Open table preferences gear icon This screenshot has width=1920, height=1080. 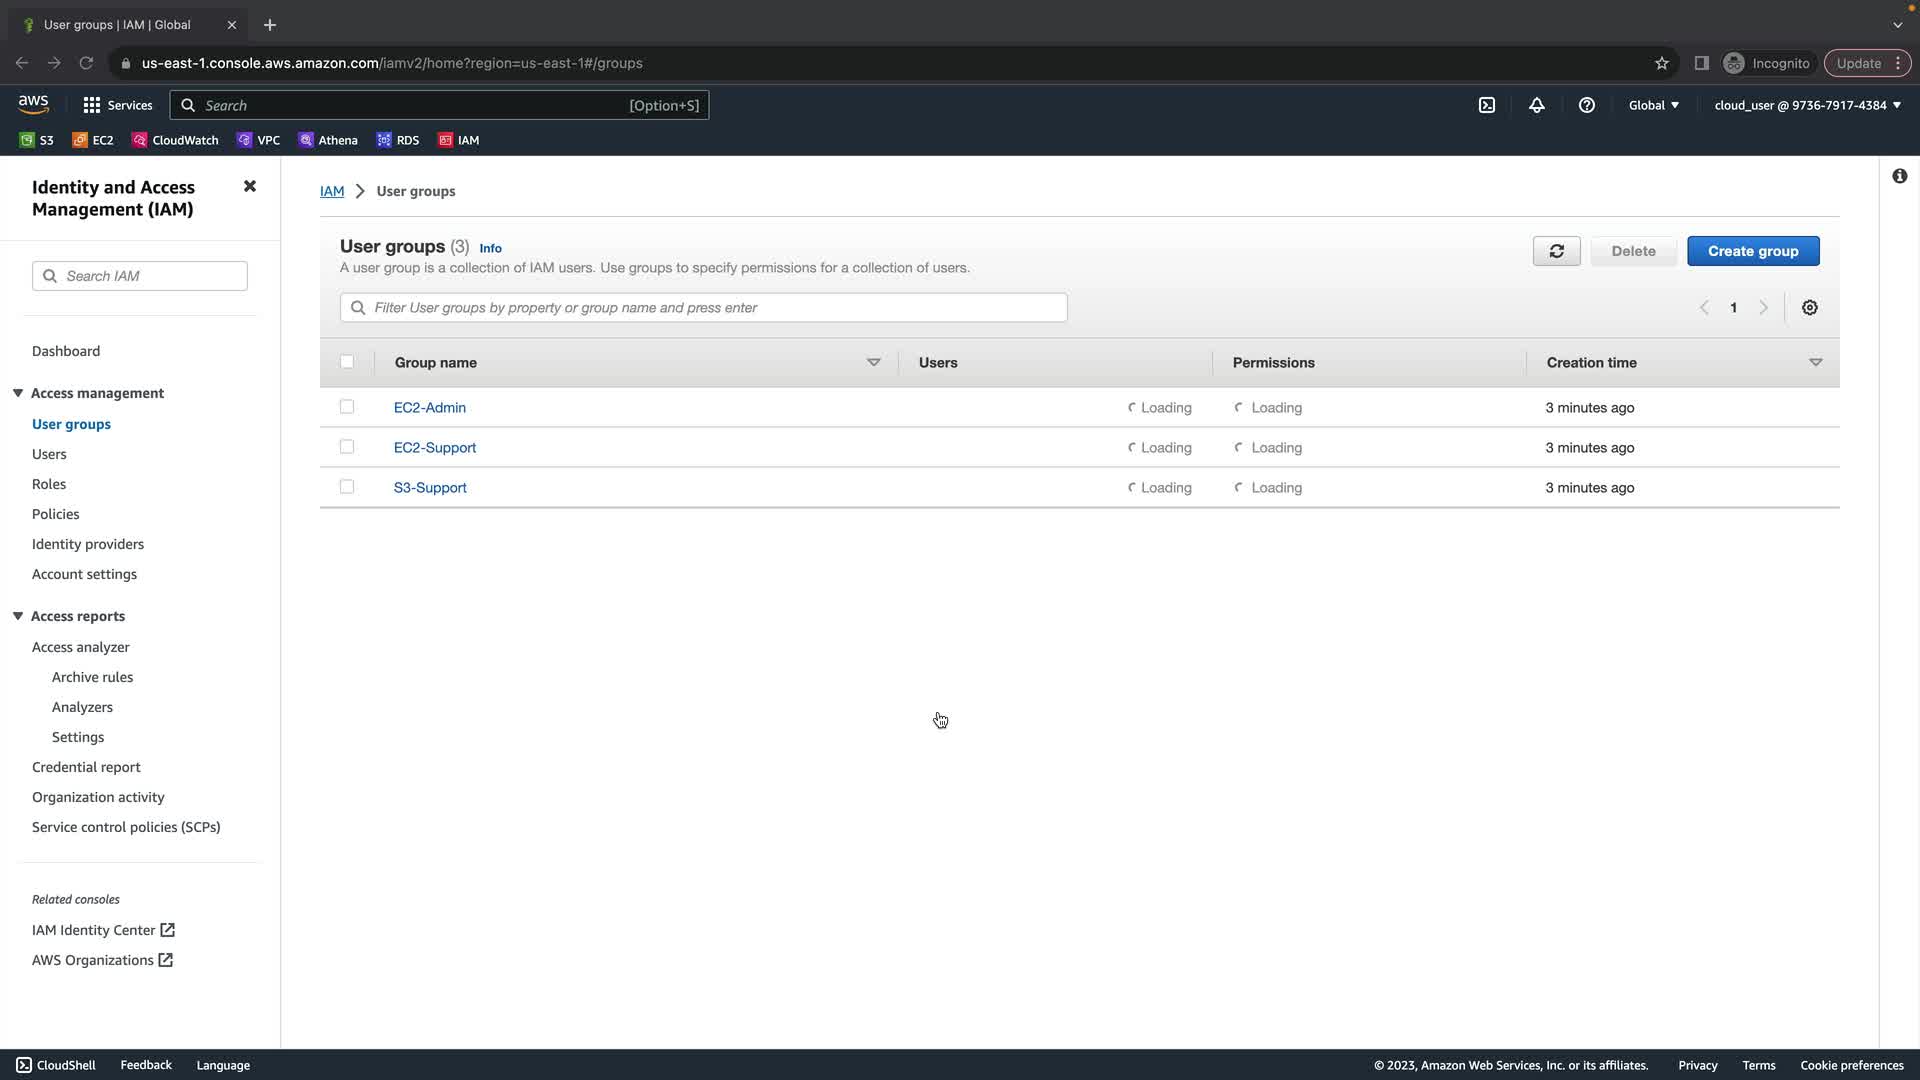(x=1810, y=308)
